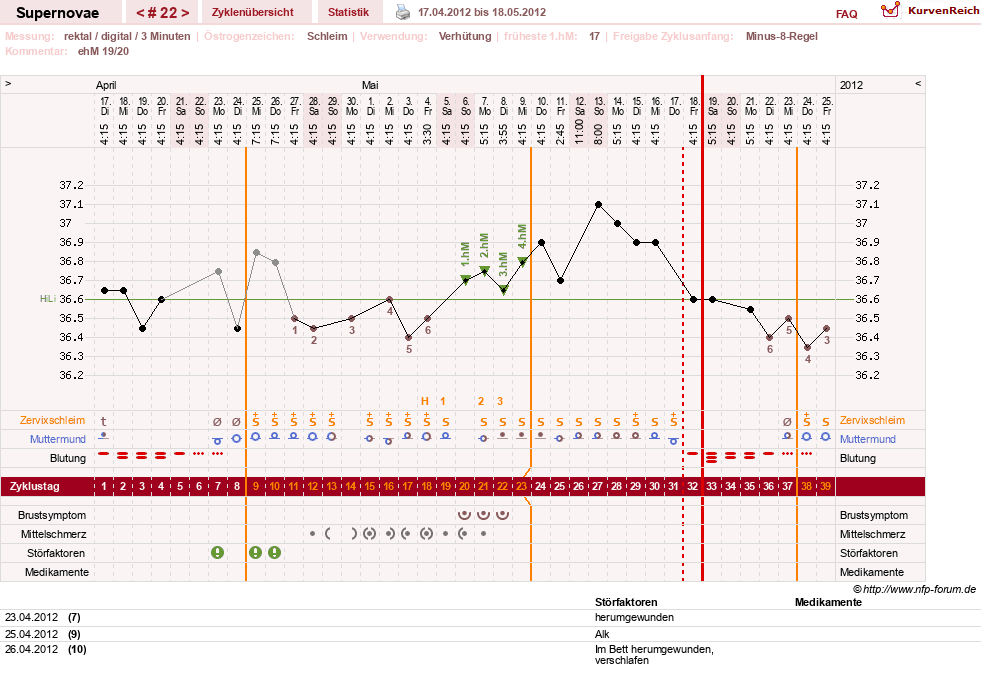Click cycle day 32 in the Zyklustag bar
The height and width of the screenshot is (695, 981).
(x=693, y=486)
